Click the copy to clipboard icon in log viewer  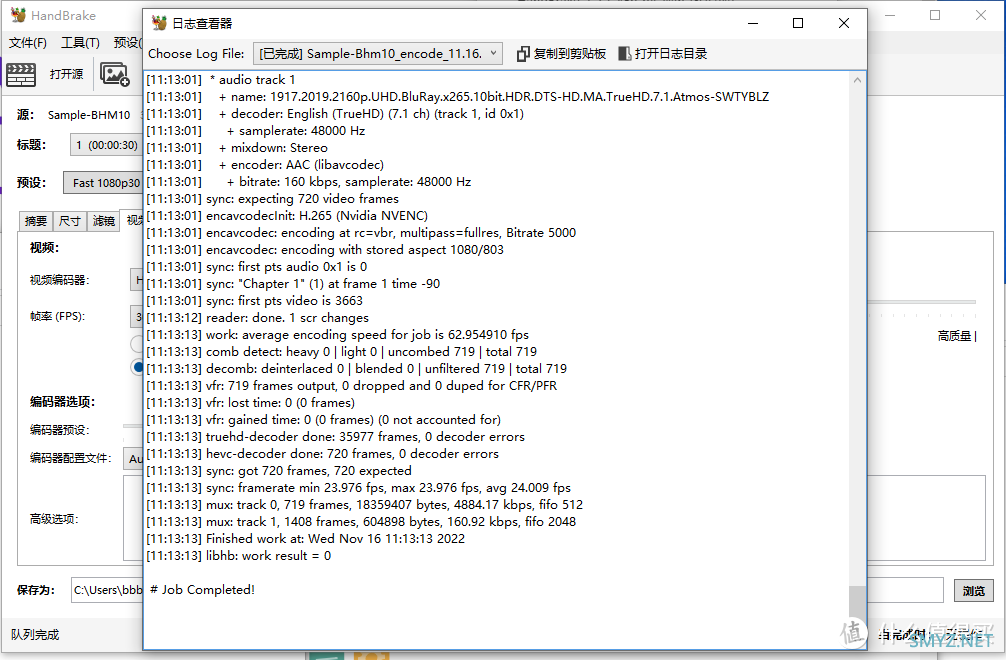click(x=523, y=54)
